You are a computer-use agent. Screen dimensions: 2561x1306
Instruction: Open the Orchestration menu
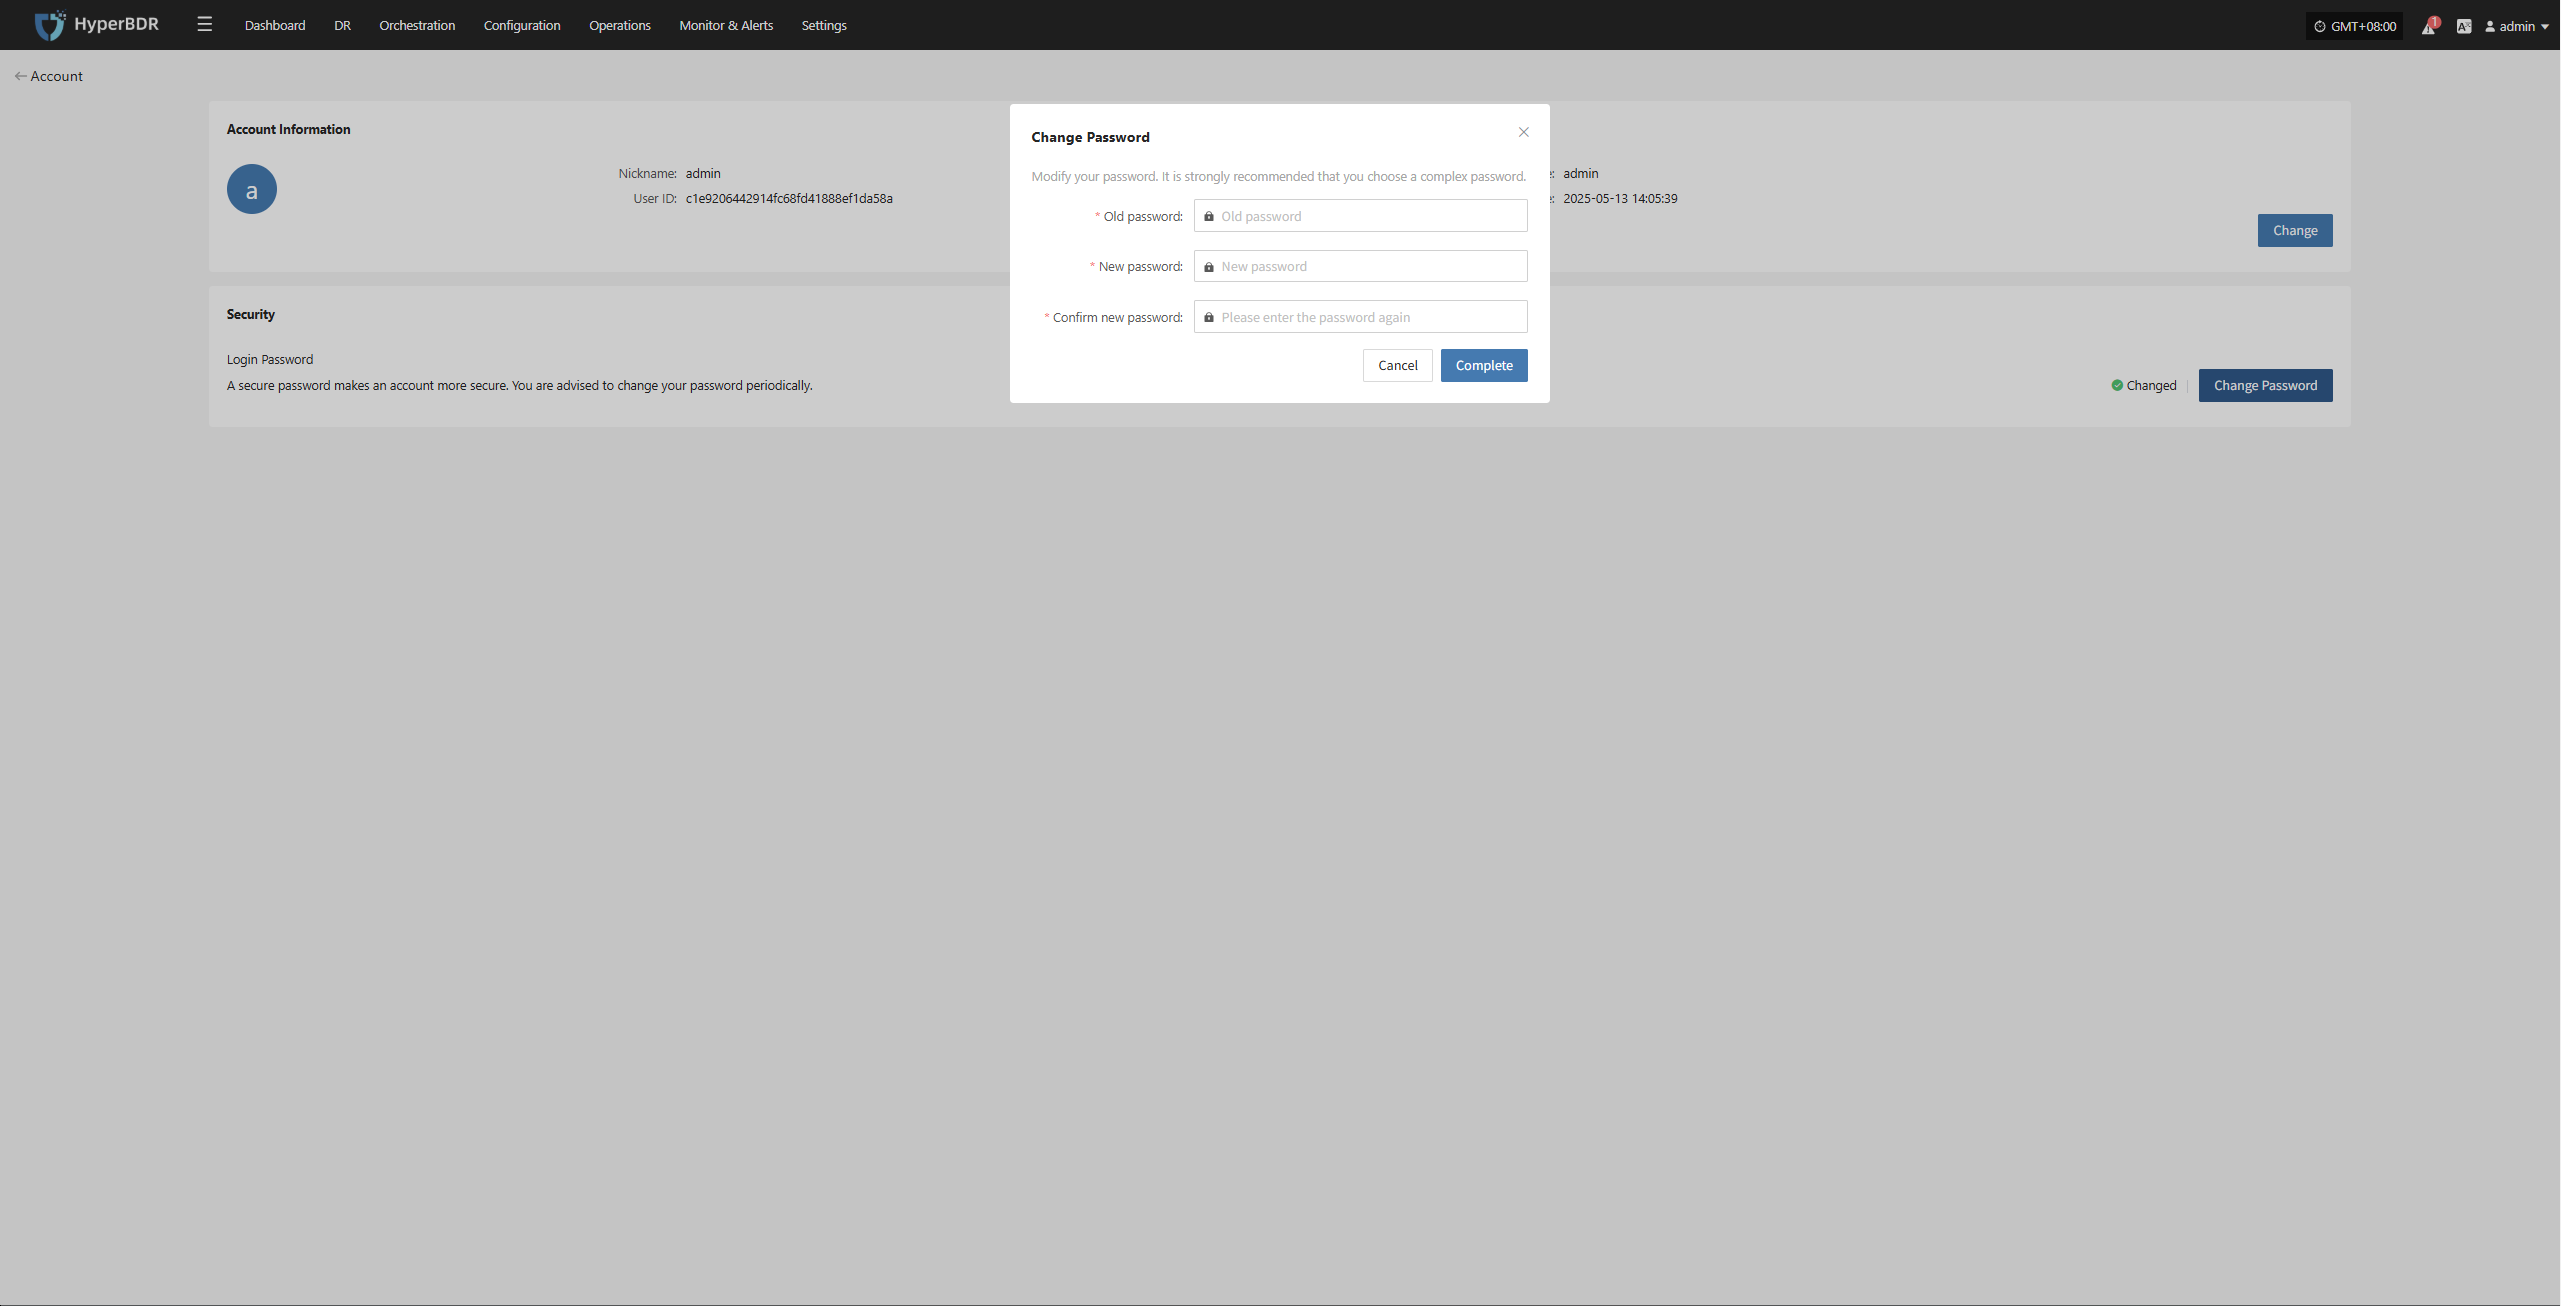pos(417,25)
